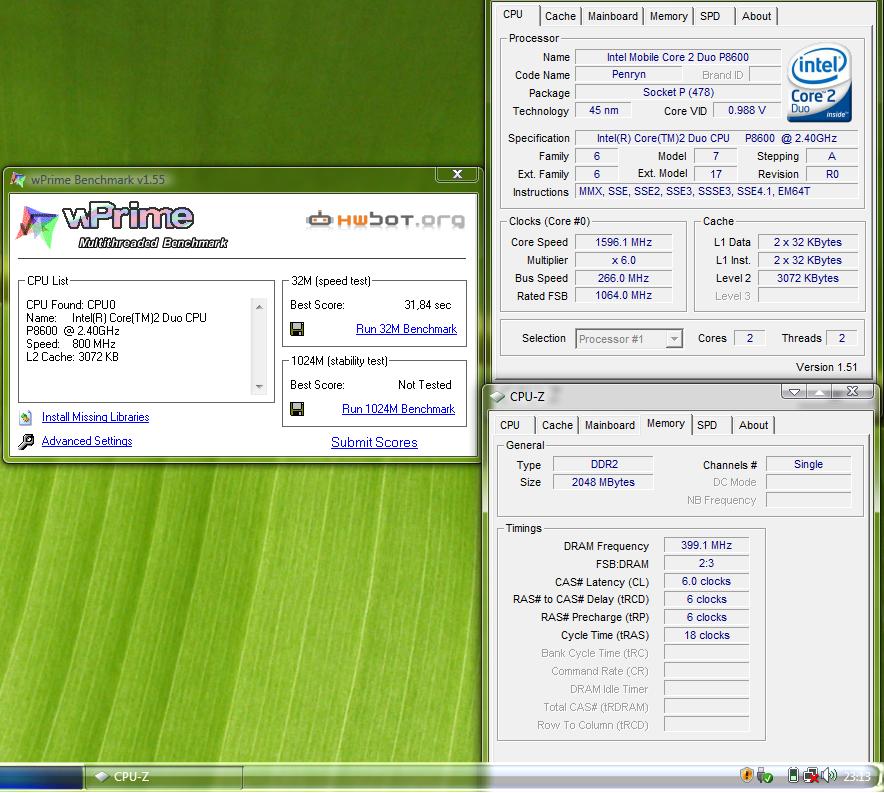The width and height of the screenshot is (884, 793).
Task: Open SPD tab in lower CPU-Z window
Action: pyautogui.click(x=707, y=425)
